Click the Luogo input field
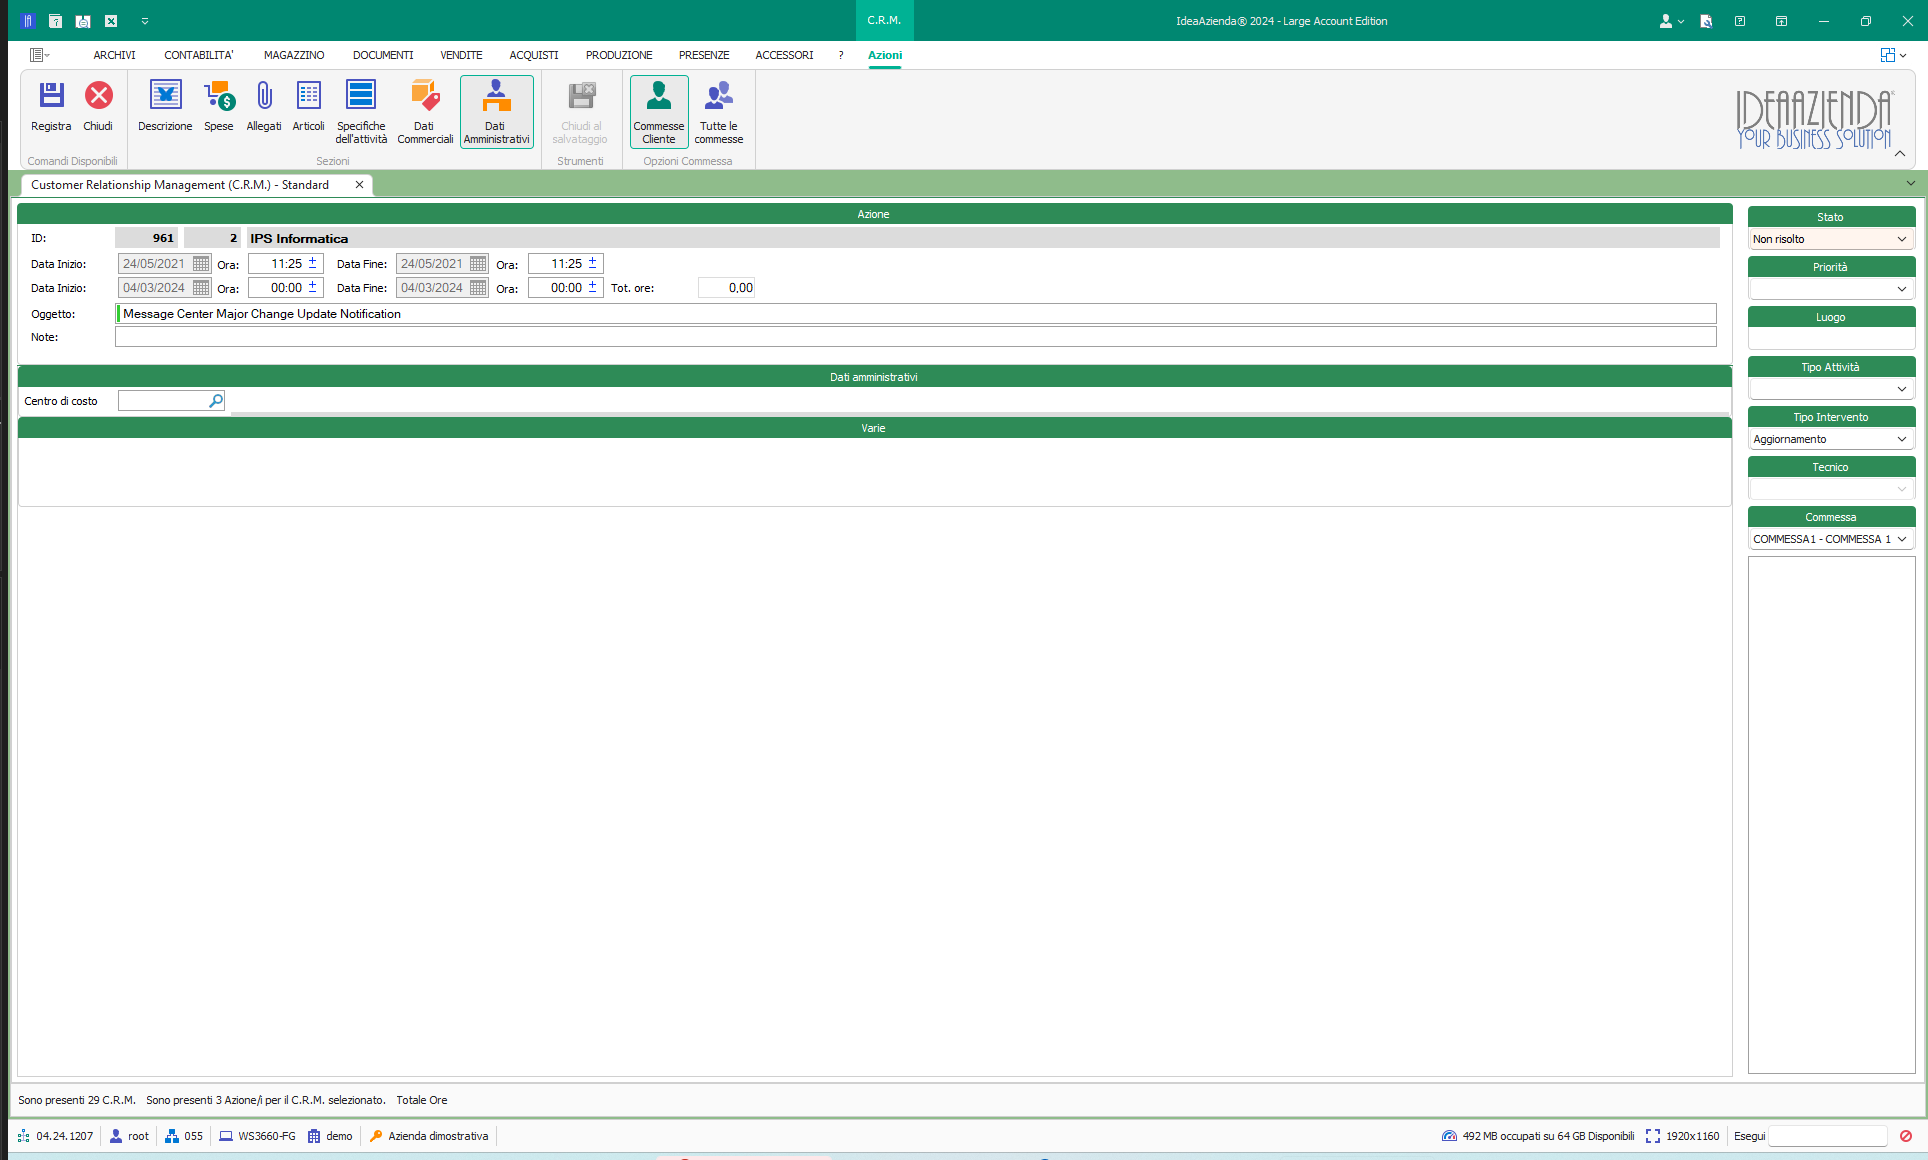Screen dimensions: 1928x1160 pos(1831,339)
